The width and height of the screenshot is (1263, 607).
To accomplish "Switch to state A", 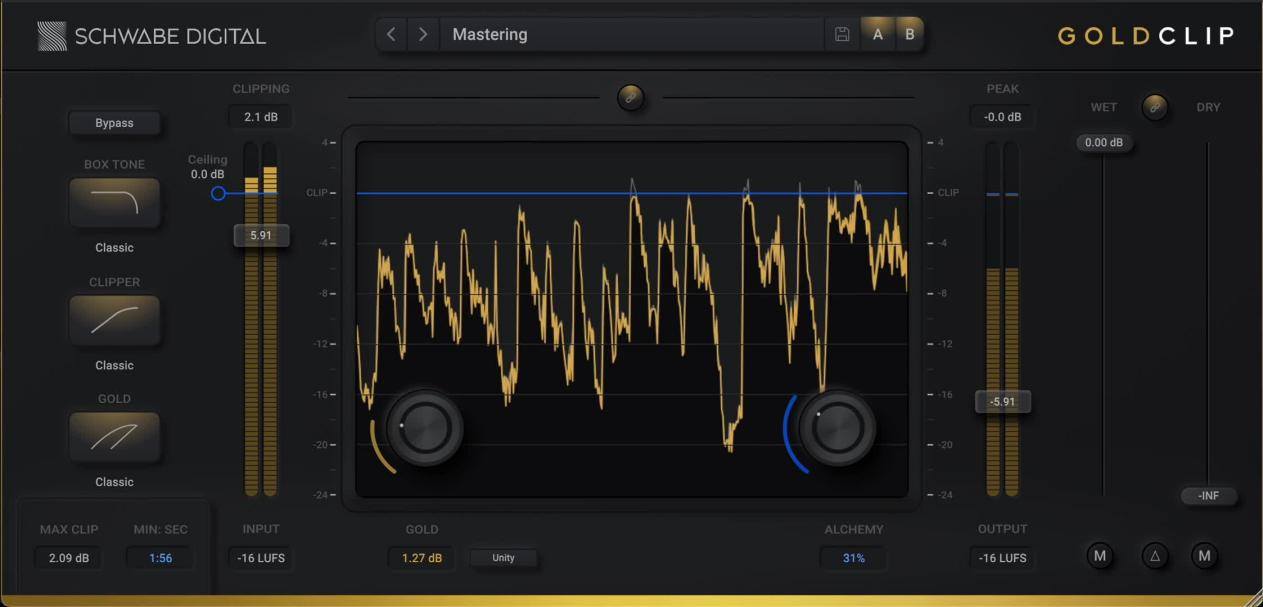I will (x=878, y=34).
